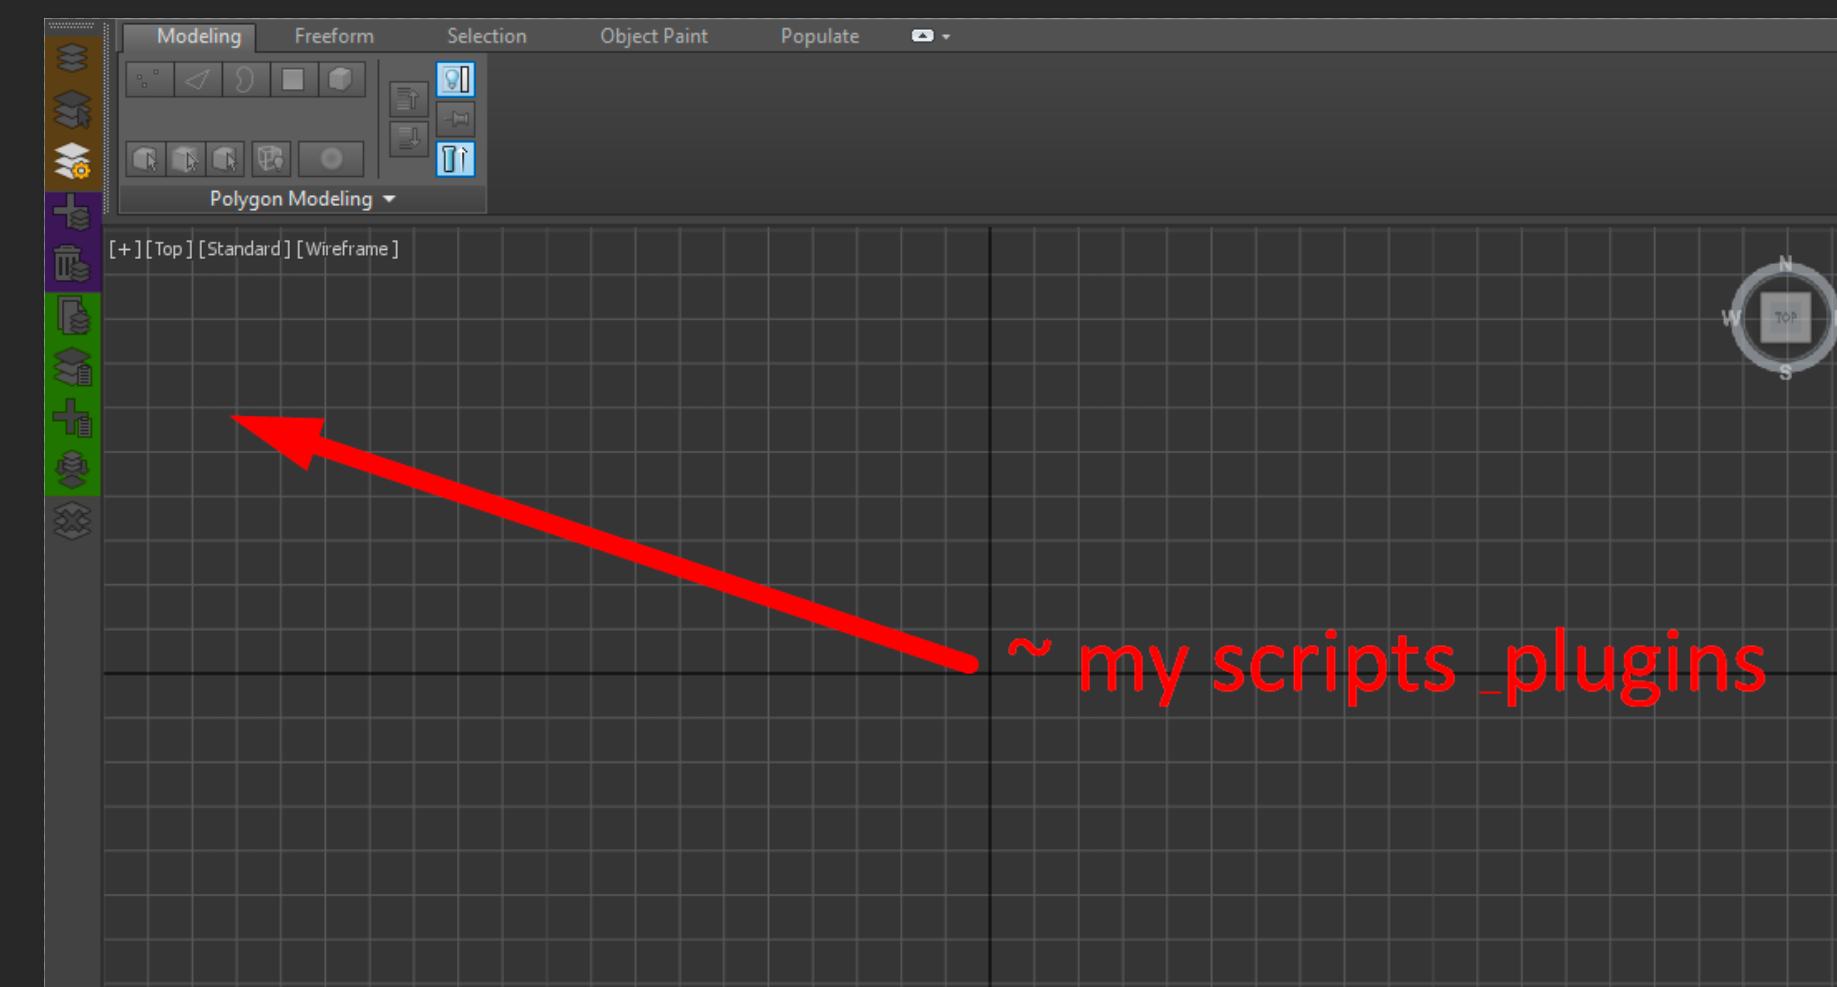The image size is (1837, 987).
Task: Expand the Polygon Modeling panel dropdown
Action: click(389, 198)
